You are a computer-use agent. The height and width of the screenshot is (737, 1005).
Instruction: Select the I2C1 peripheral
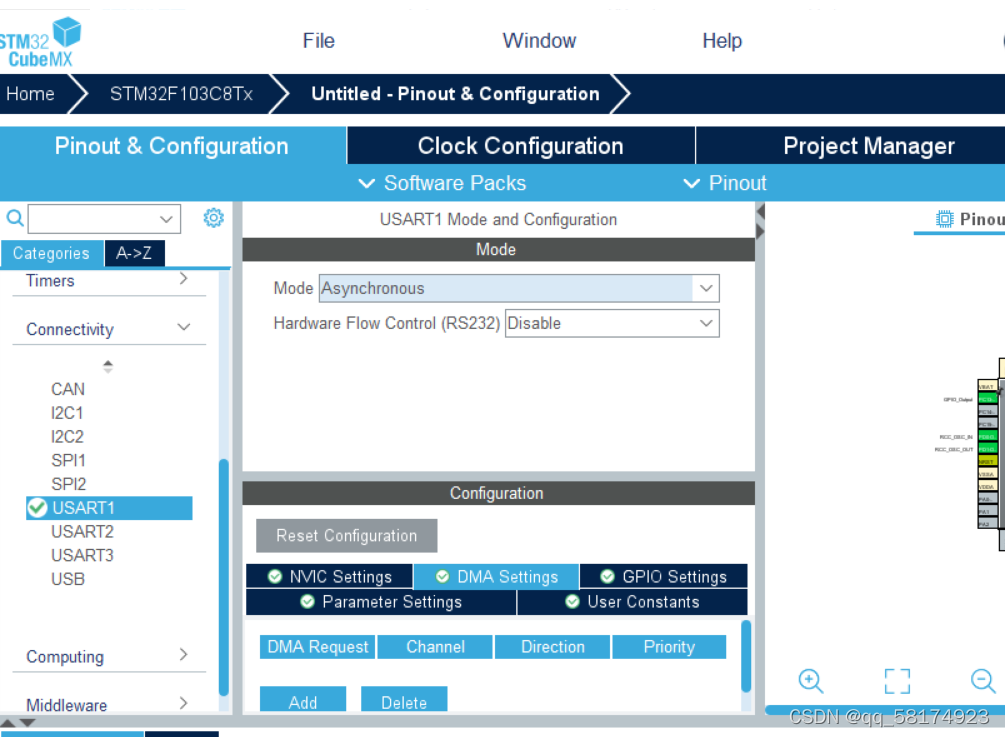[x=67, y=413]
